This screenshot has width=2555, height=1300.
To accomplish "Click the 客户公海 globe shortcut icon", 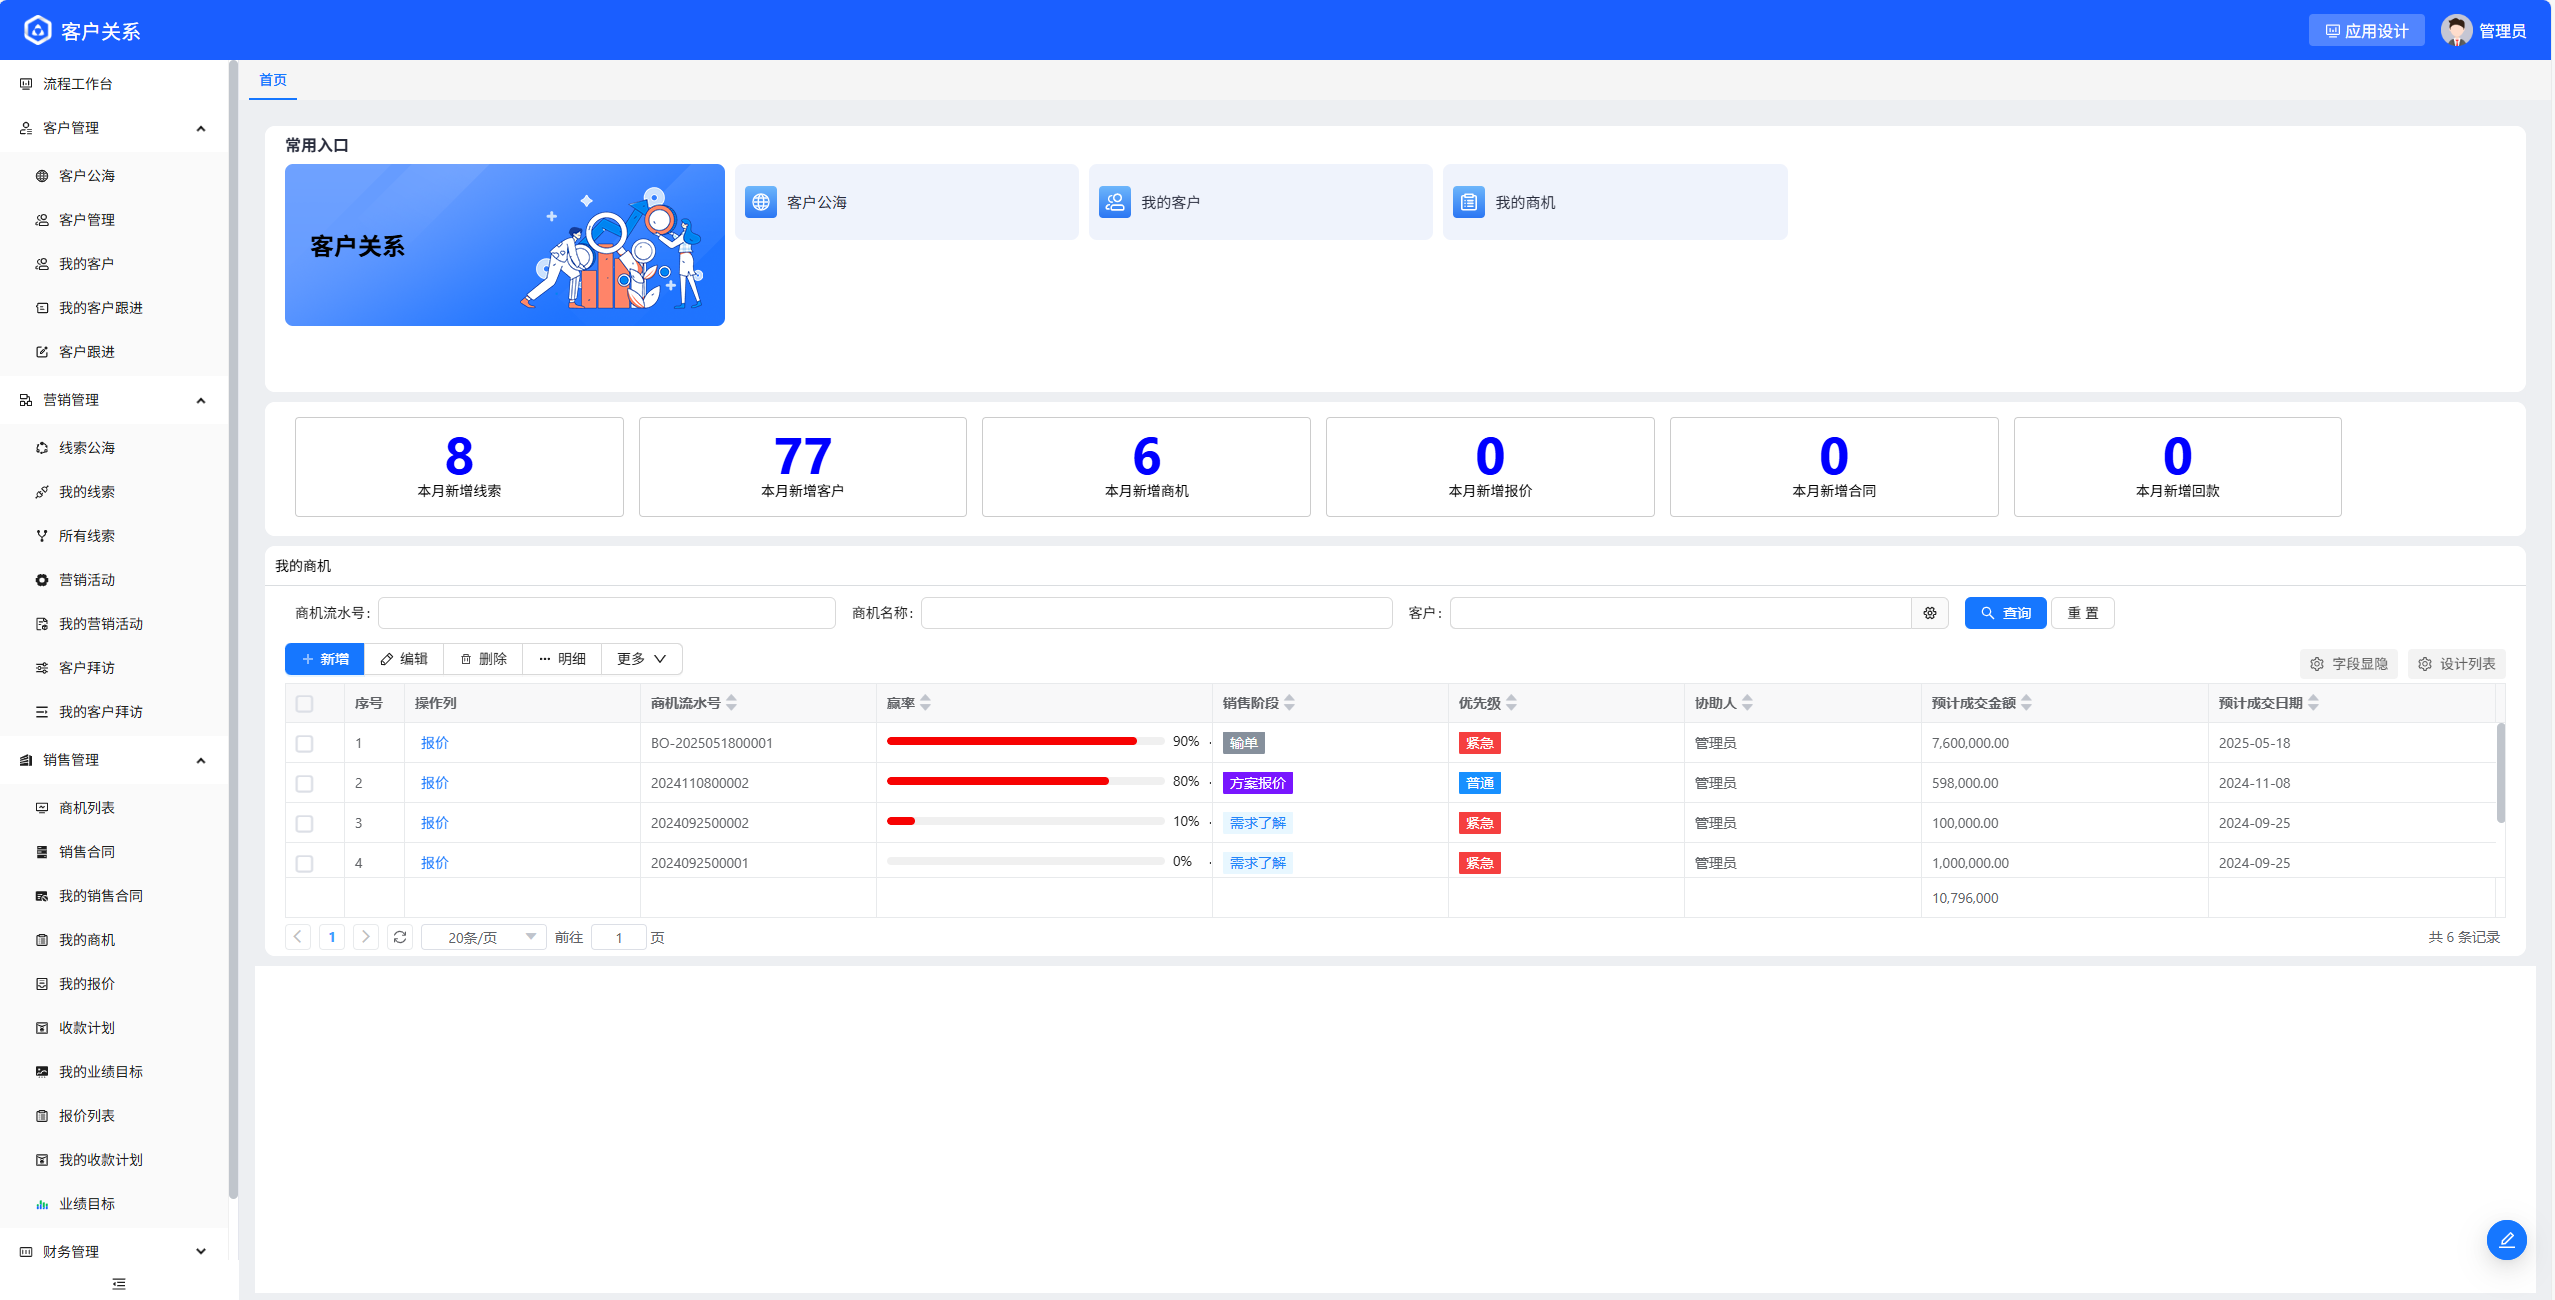I will [x=760, y=202].
